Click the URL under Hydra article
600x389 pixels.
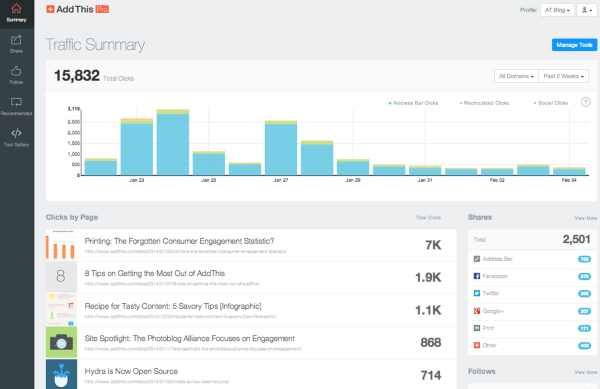coord(157,382)
